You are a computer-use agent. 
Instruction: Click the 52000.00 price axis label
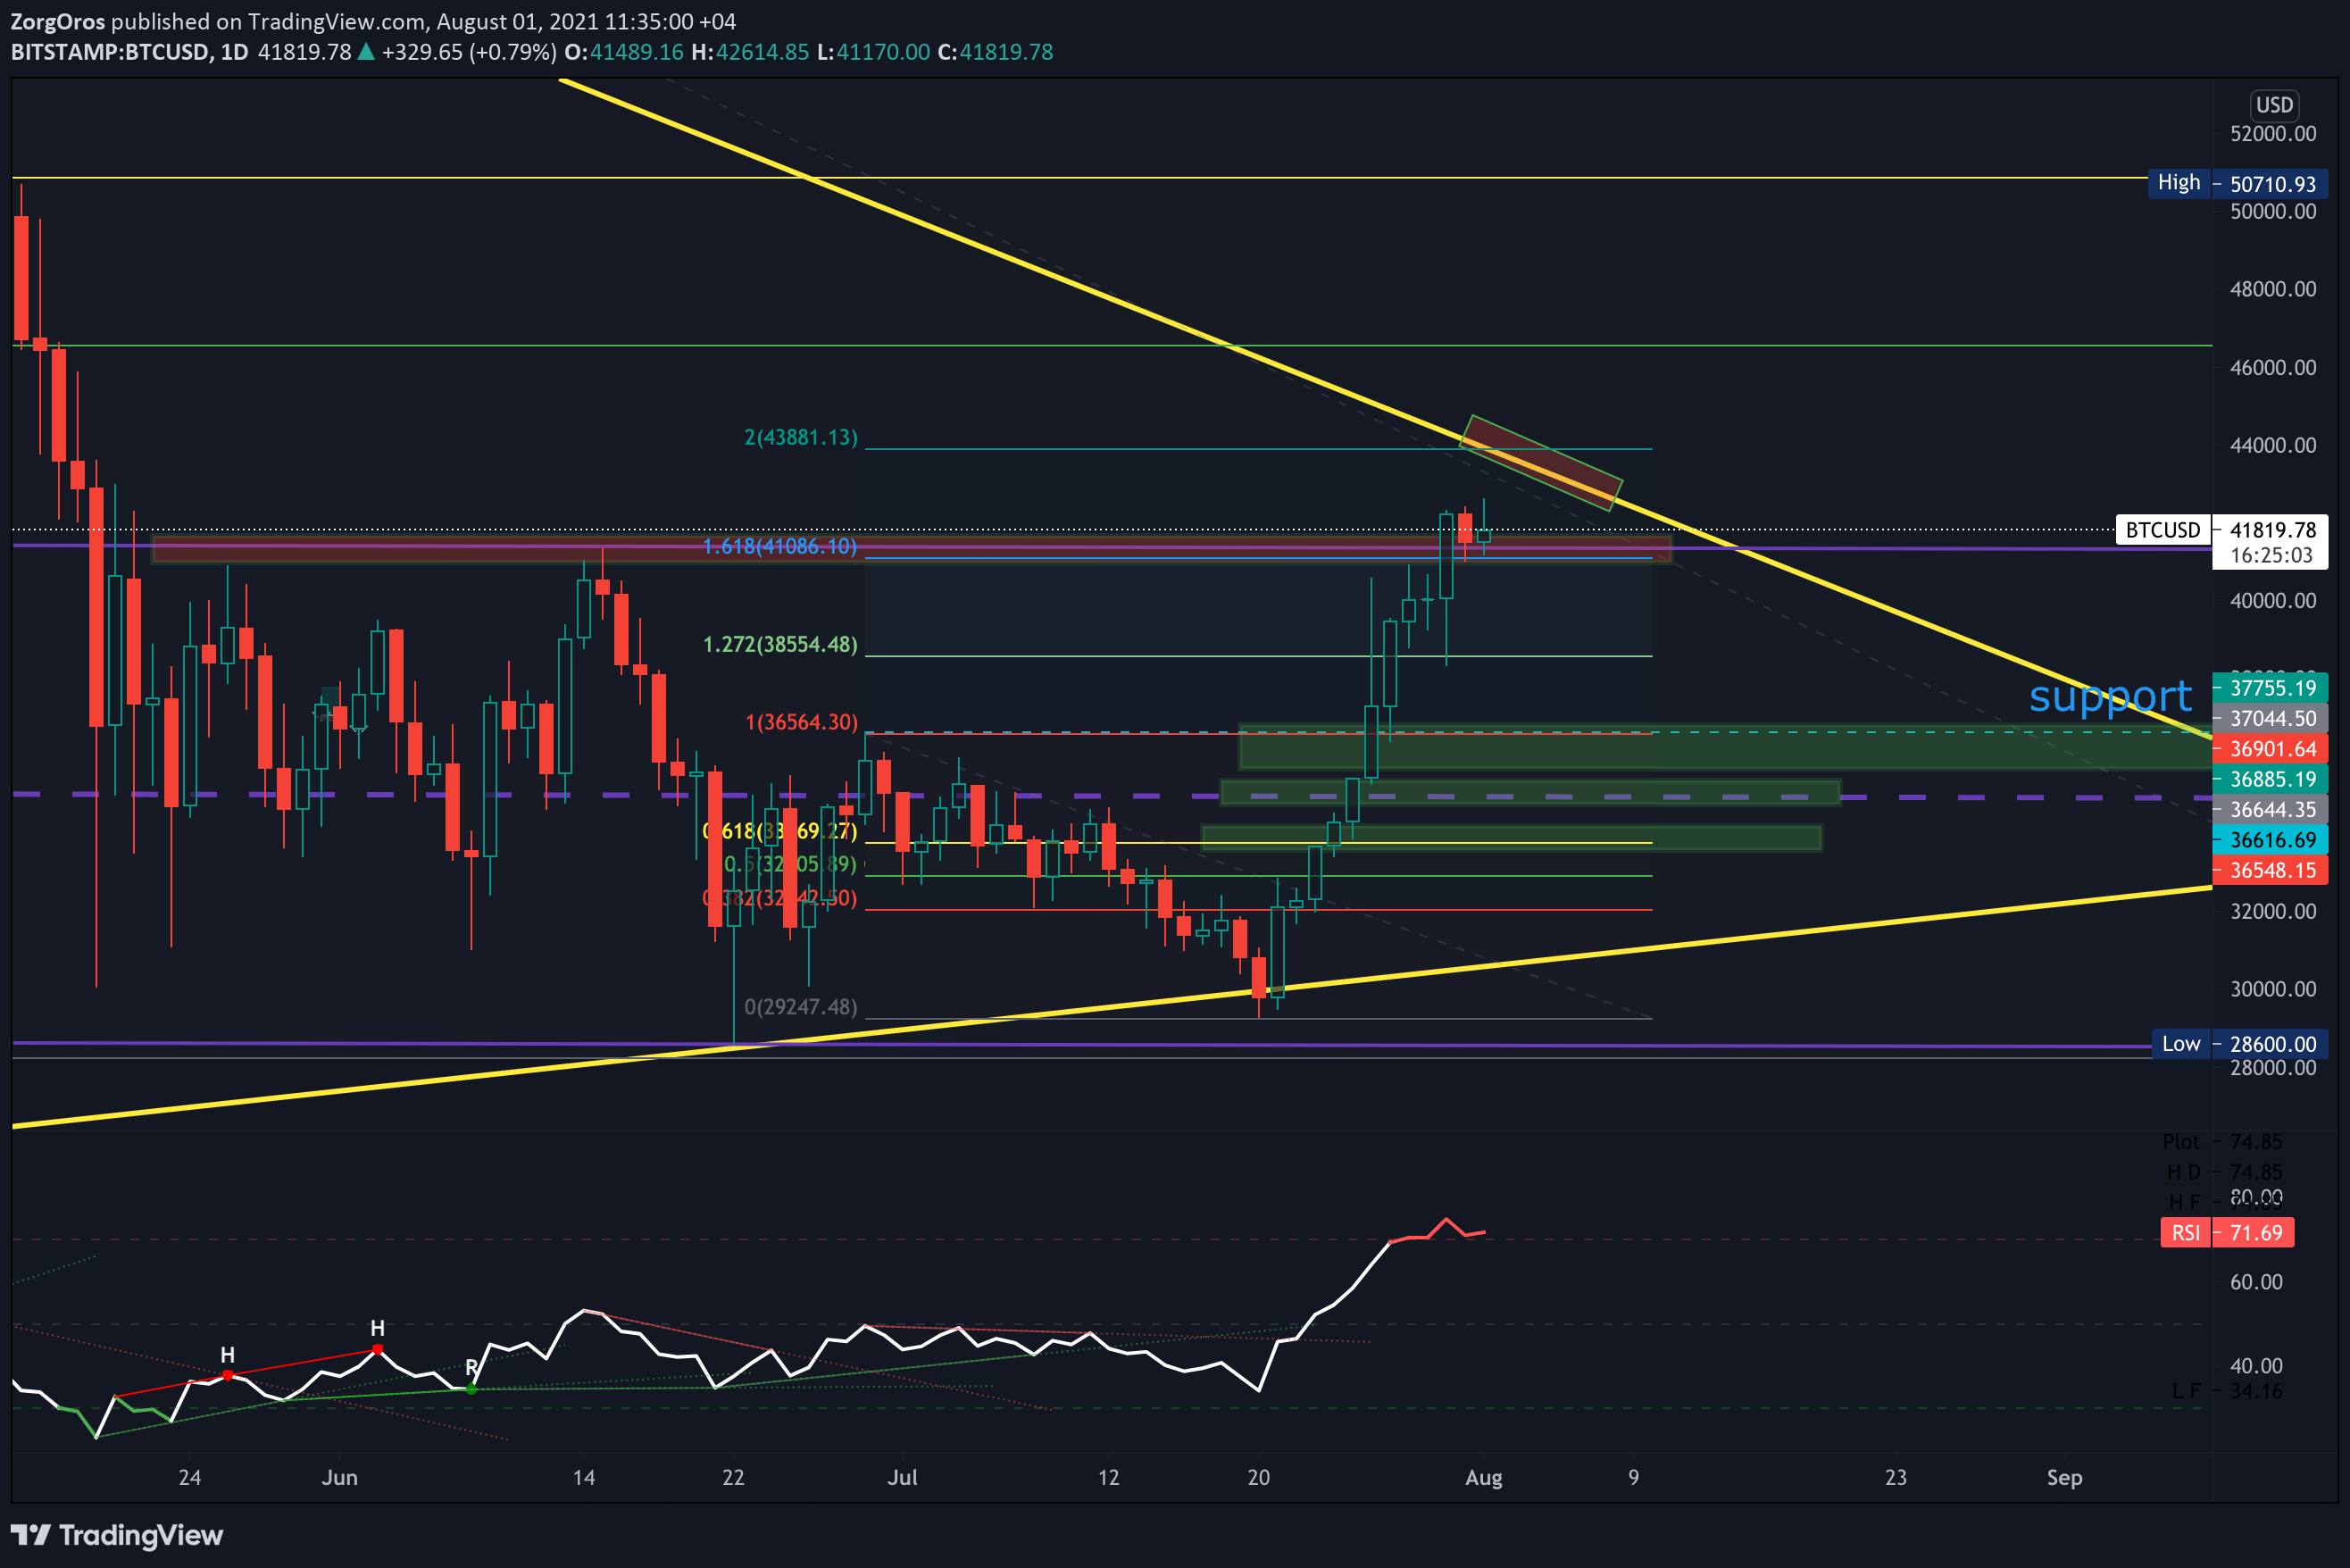coord(2273,134)
